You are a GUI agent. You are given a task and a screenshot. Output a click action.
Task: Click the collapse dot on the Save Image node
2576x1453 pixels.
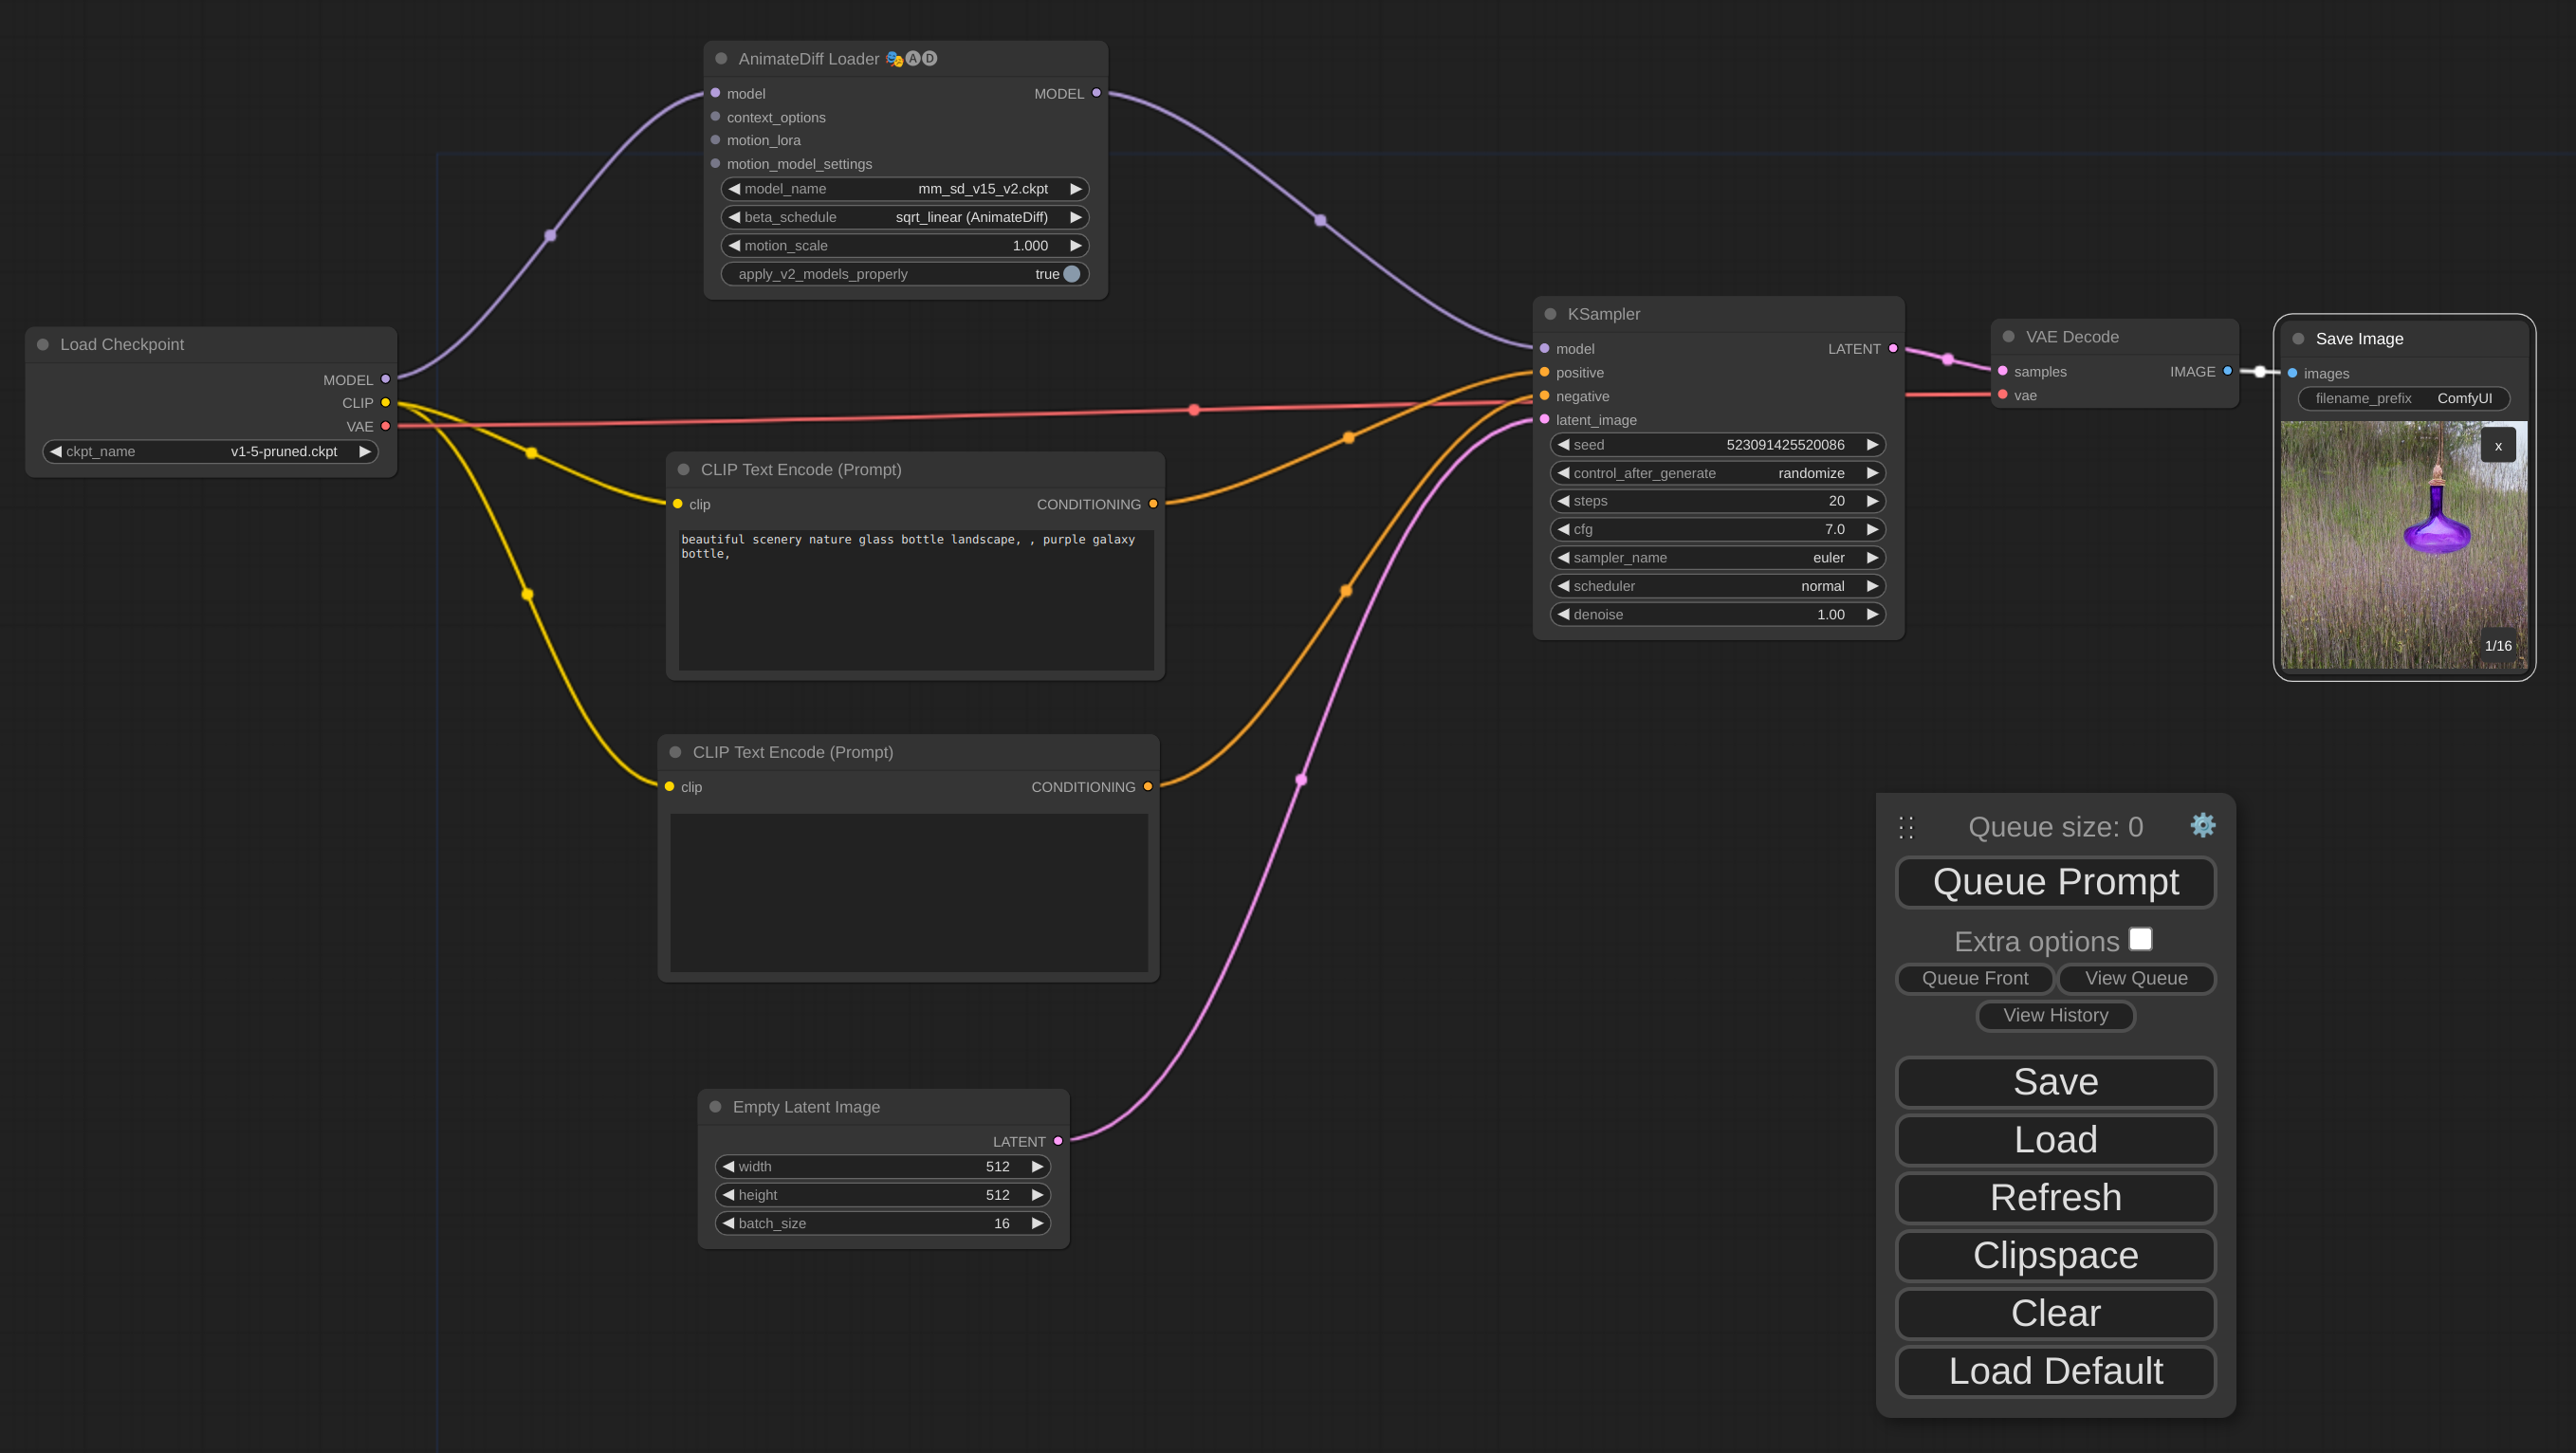(x=2297, y=339)
